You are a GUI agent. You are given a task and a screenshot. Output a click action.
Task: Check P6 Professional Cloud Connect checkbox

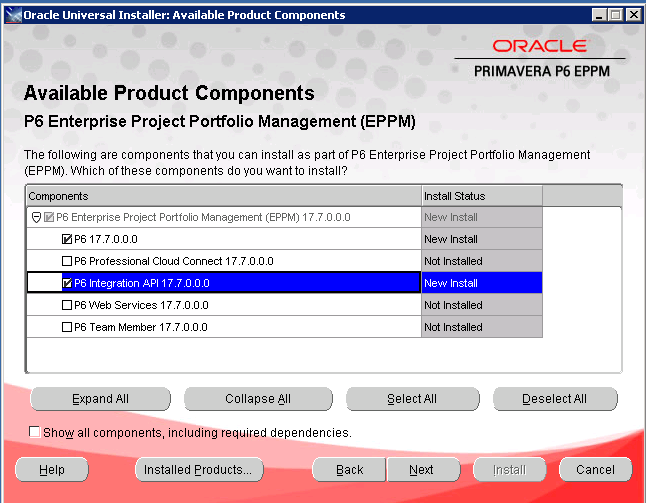click(67, 261)
